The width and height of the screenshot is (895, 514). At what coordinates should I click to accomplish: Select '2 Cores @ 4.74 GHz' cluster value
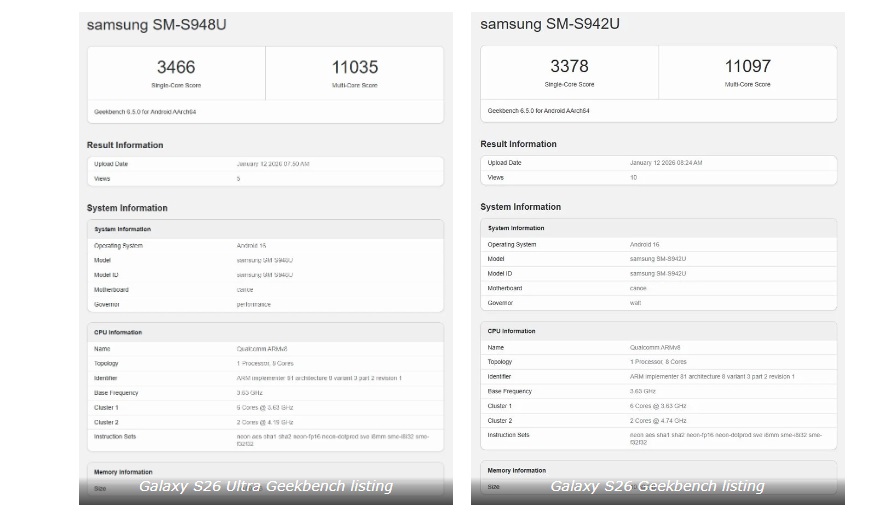(658, 422)
